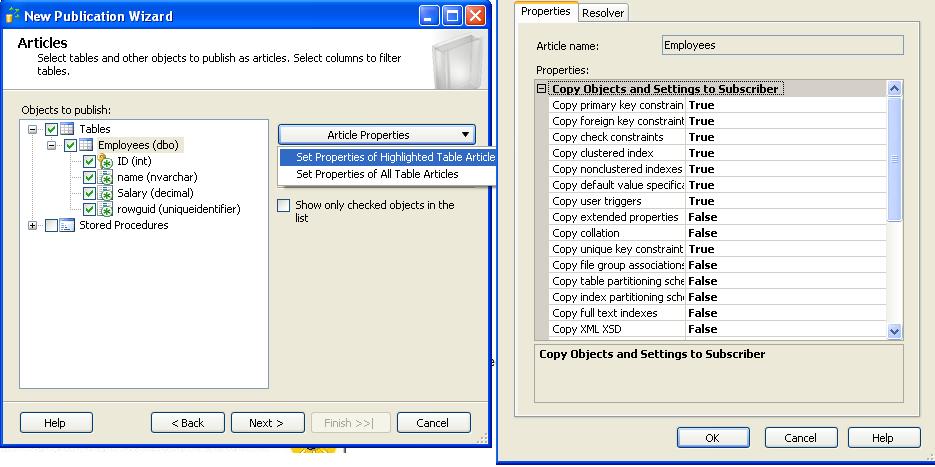Click the Article name field
Screen dimensions: 935x467
click(x=783, y=45)
